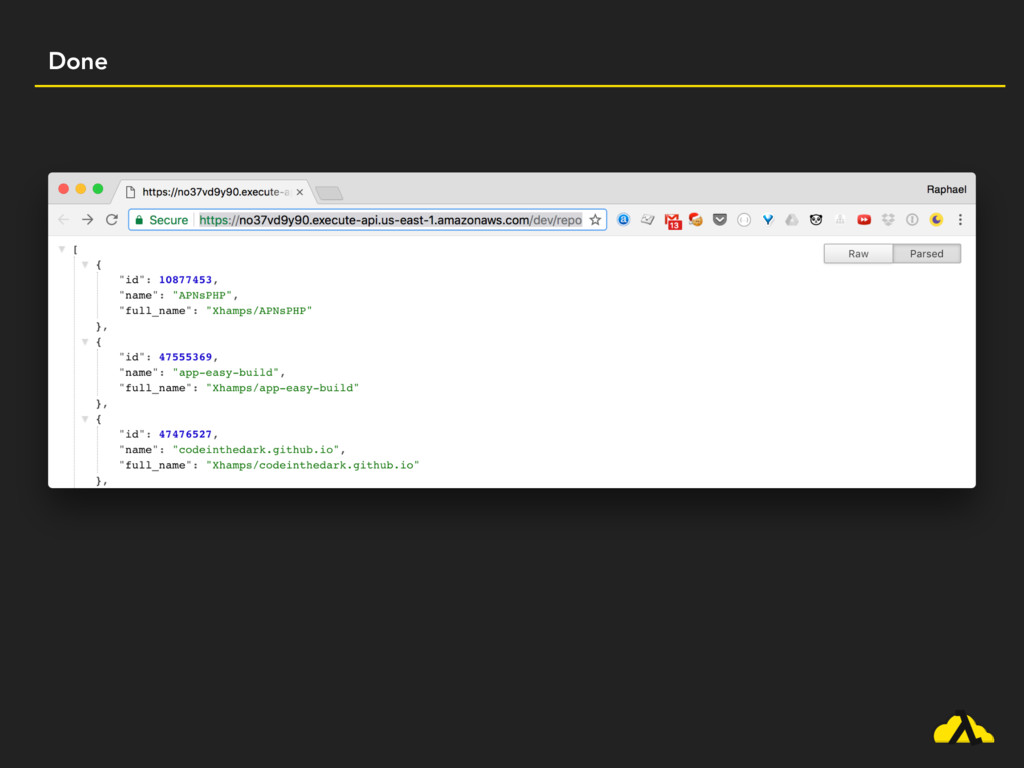This screenshot has width=1024, height=768.
Task: Open the blue Y extension icon
Action: [x=768, y=220]
